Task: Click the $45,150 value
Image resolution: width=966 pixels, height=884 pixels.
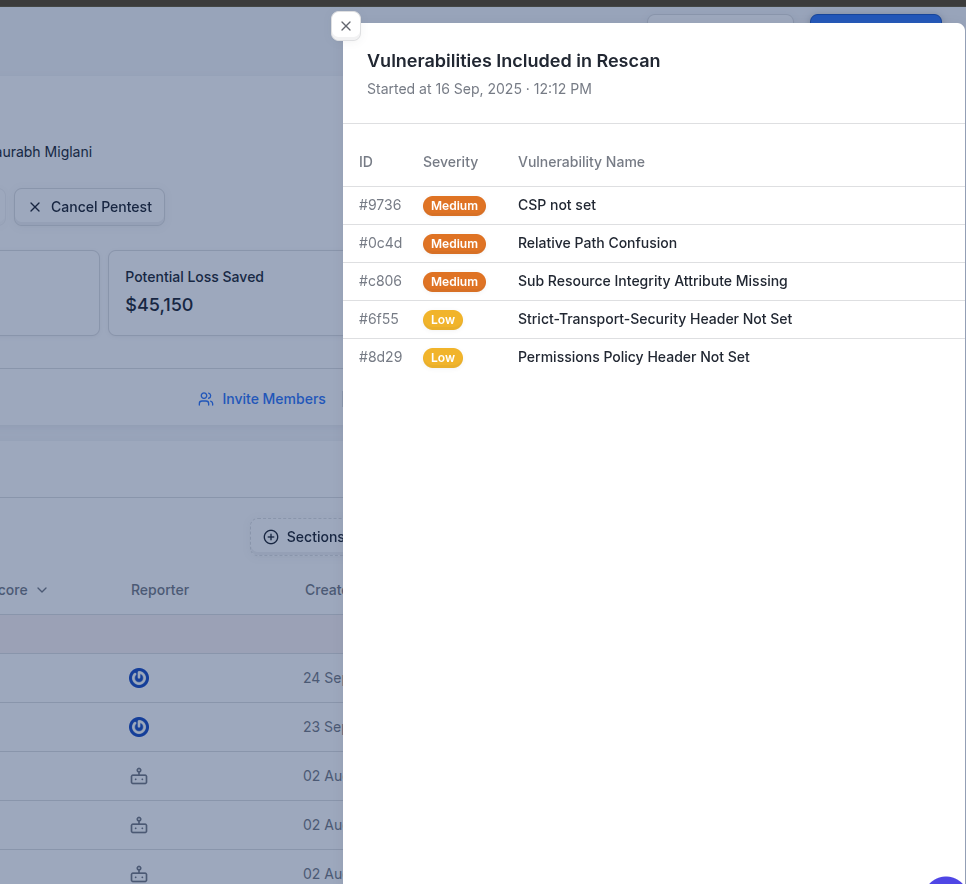Action: pyautogui.click(x=159, y=305)
